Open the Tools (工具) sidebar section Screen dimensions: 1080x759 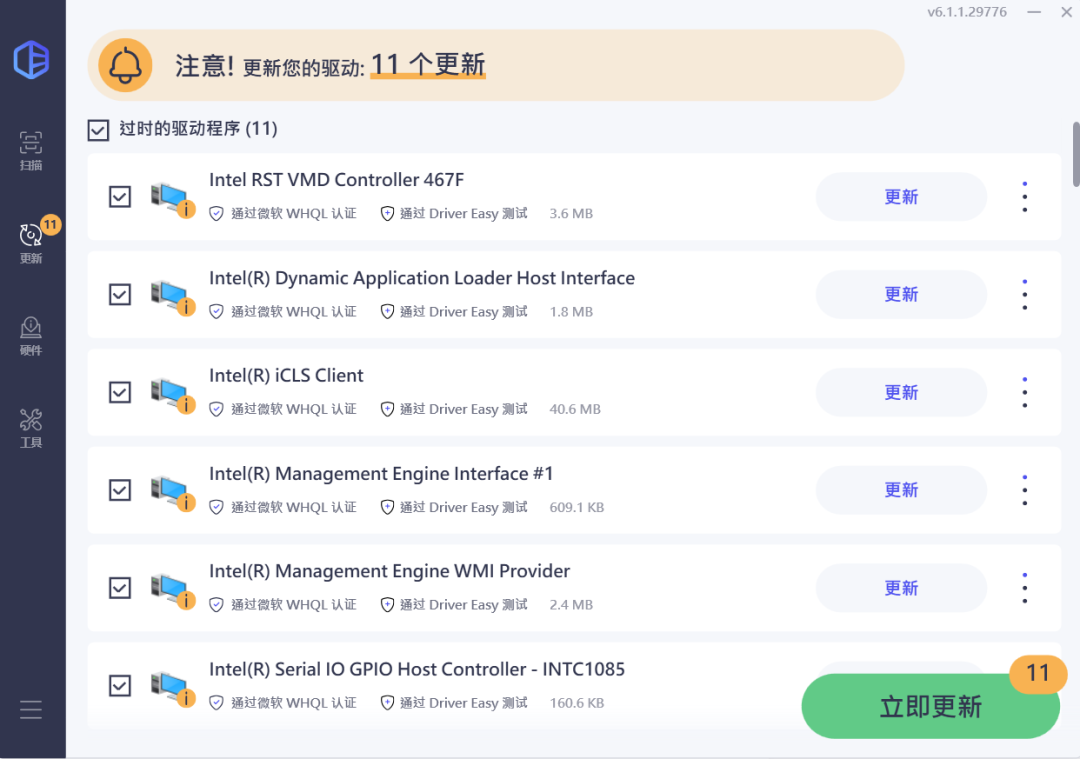click(x=31, y=428)
